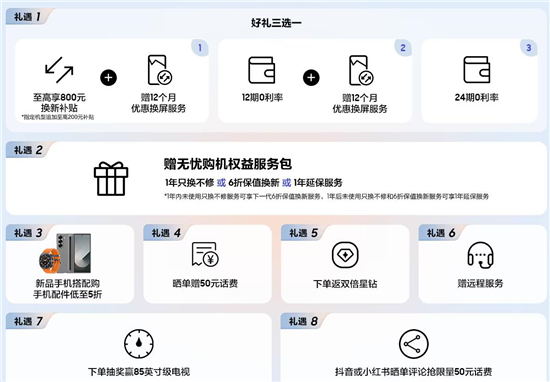This screenshot has height=382, width=550.
Task: Click wallet icon above 24期0利率
Action: (477, 70)
